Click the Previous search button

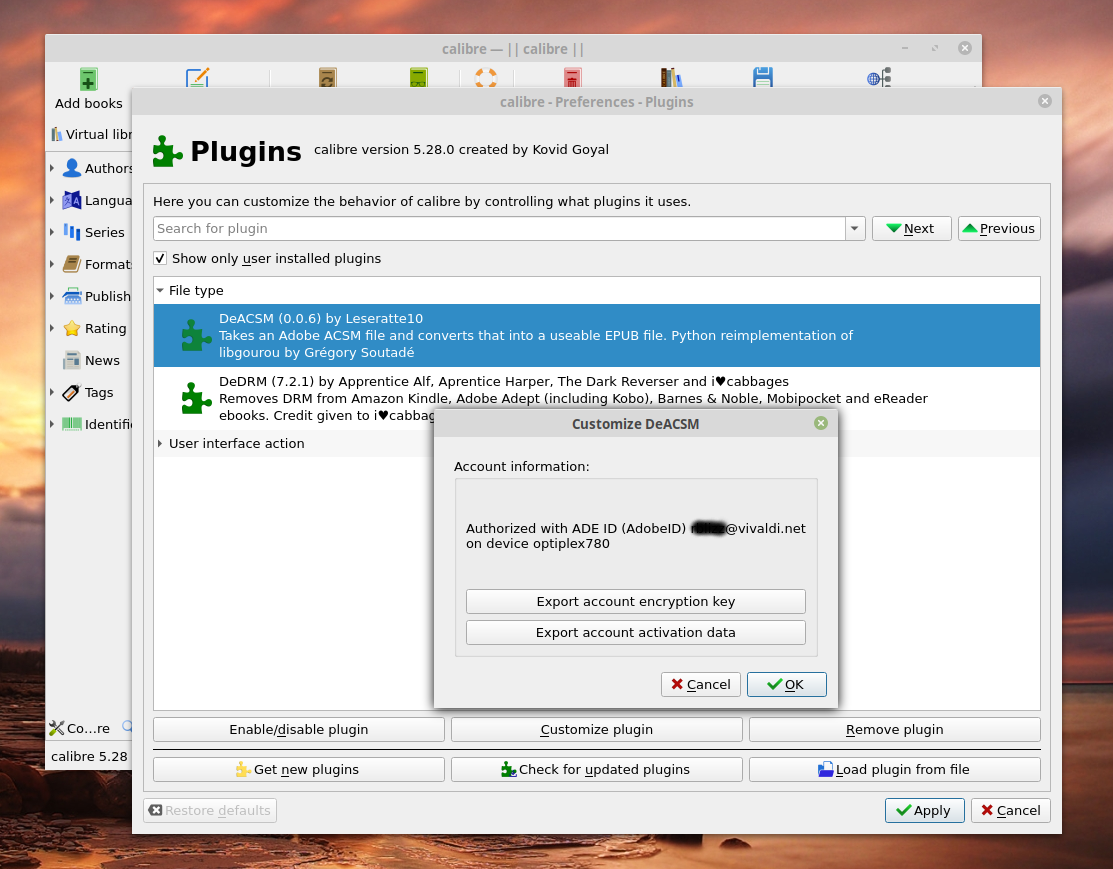999,229
